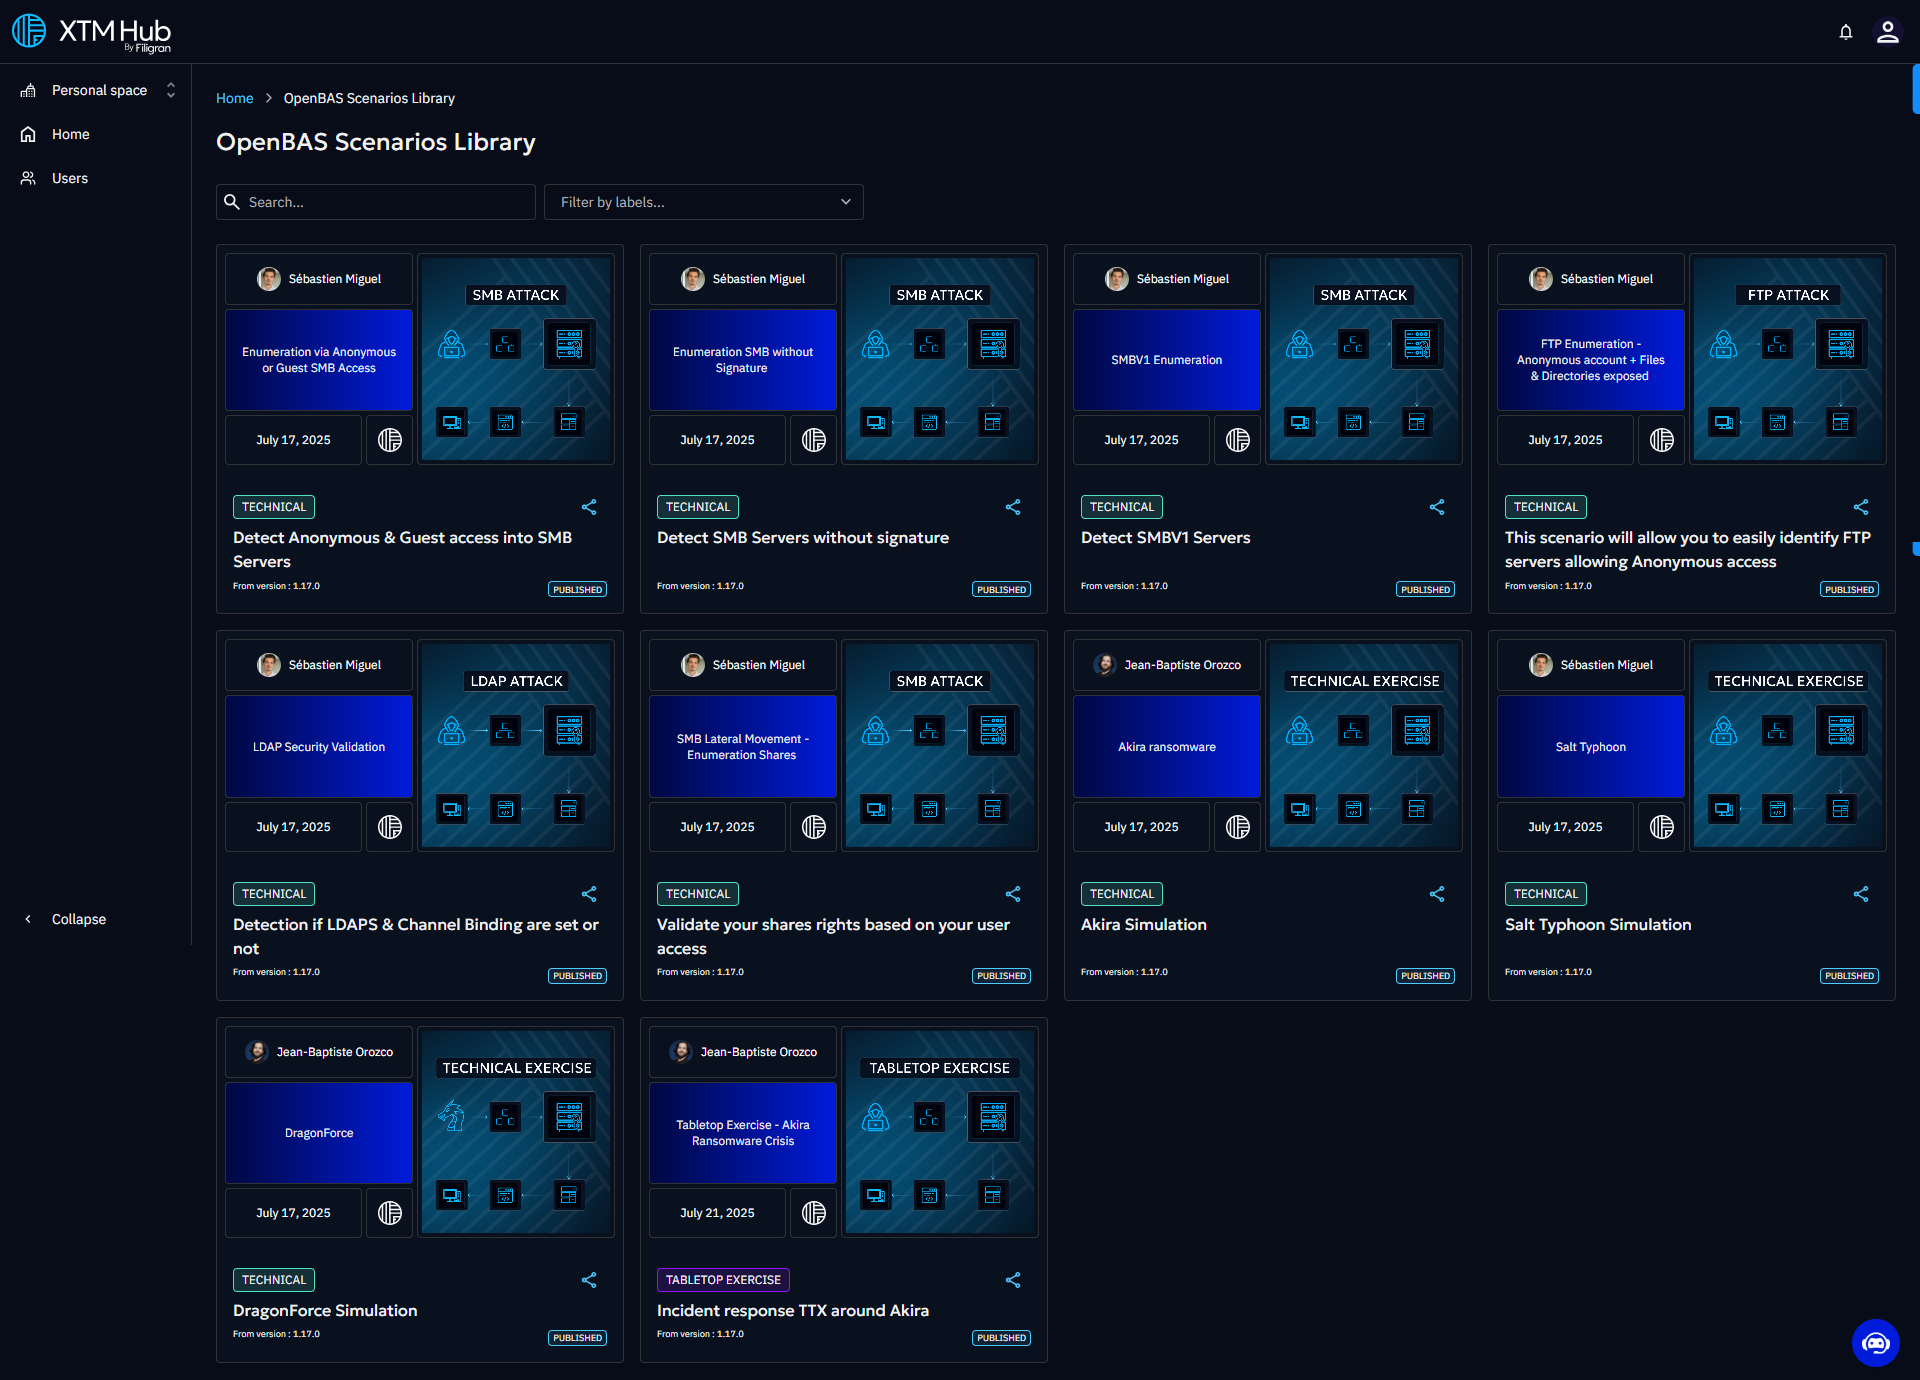
Task: Open Akira Simulation scenario title
Action: [1144, 924]
